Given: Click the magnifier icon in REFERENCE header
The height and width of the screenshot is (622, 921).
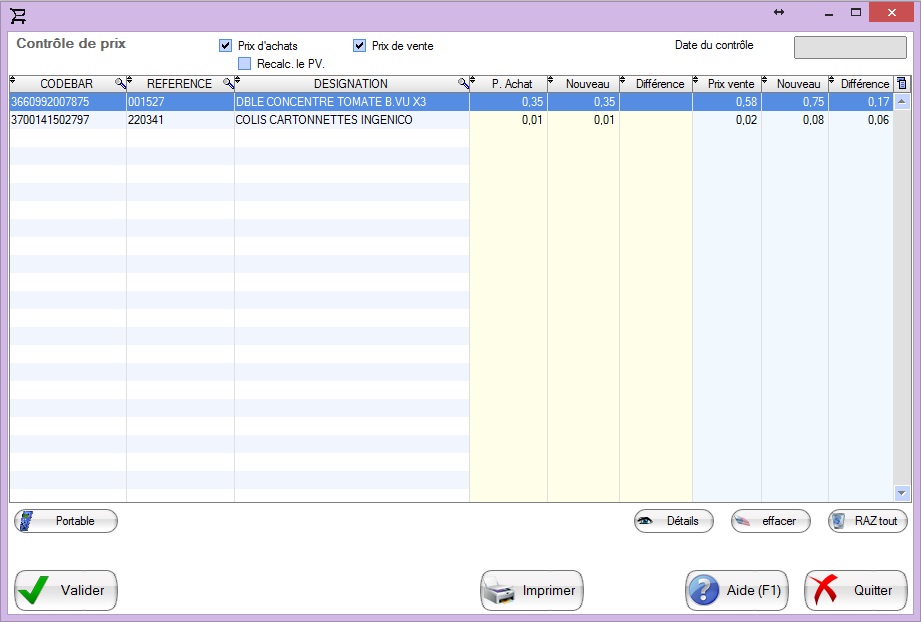Looking at the screenshot, I should click(228, 83).
